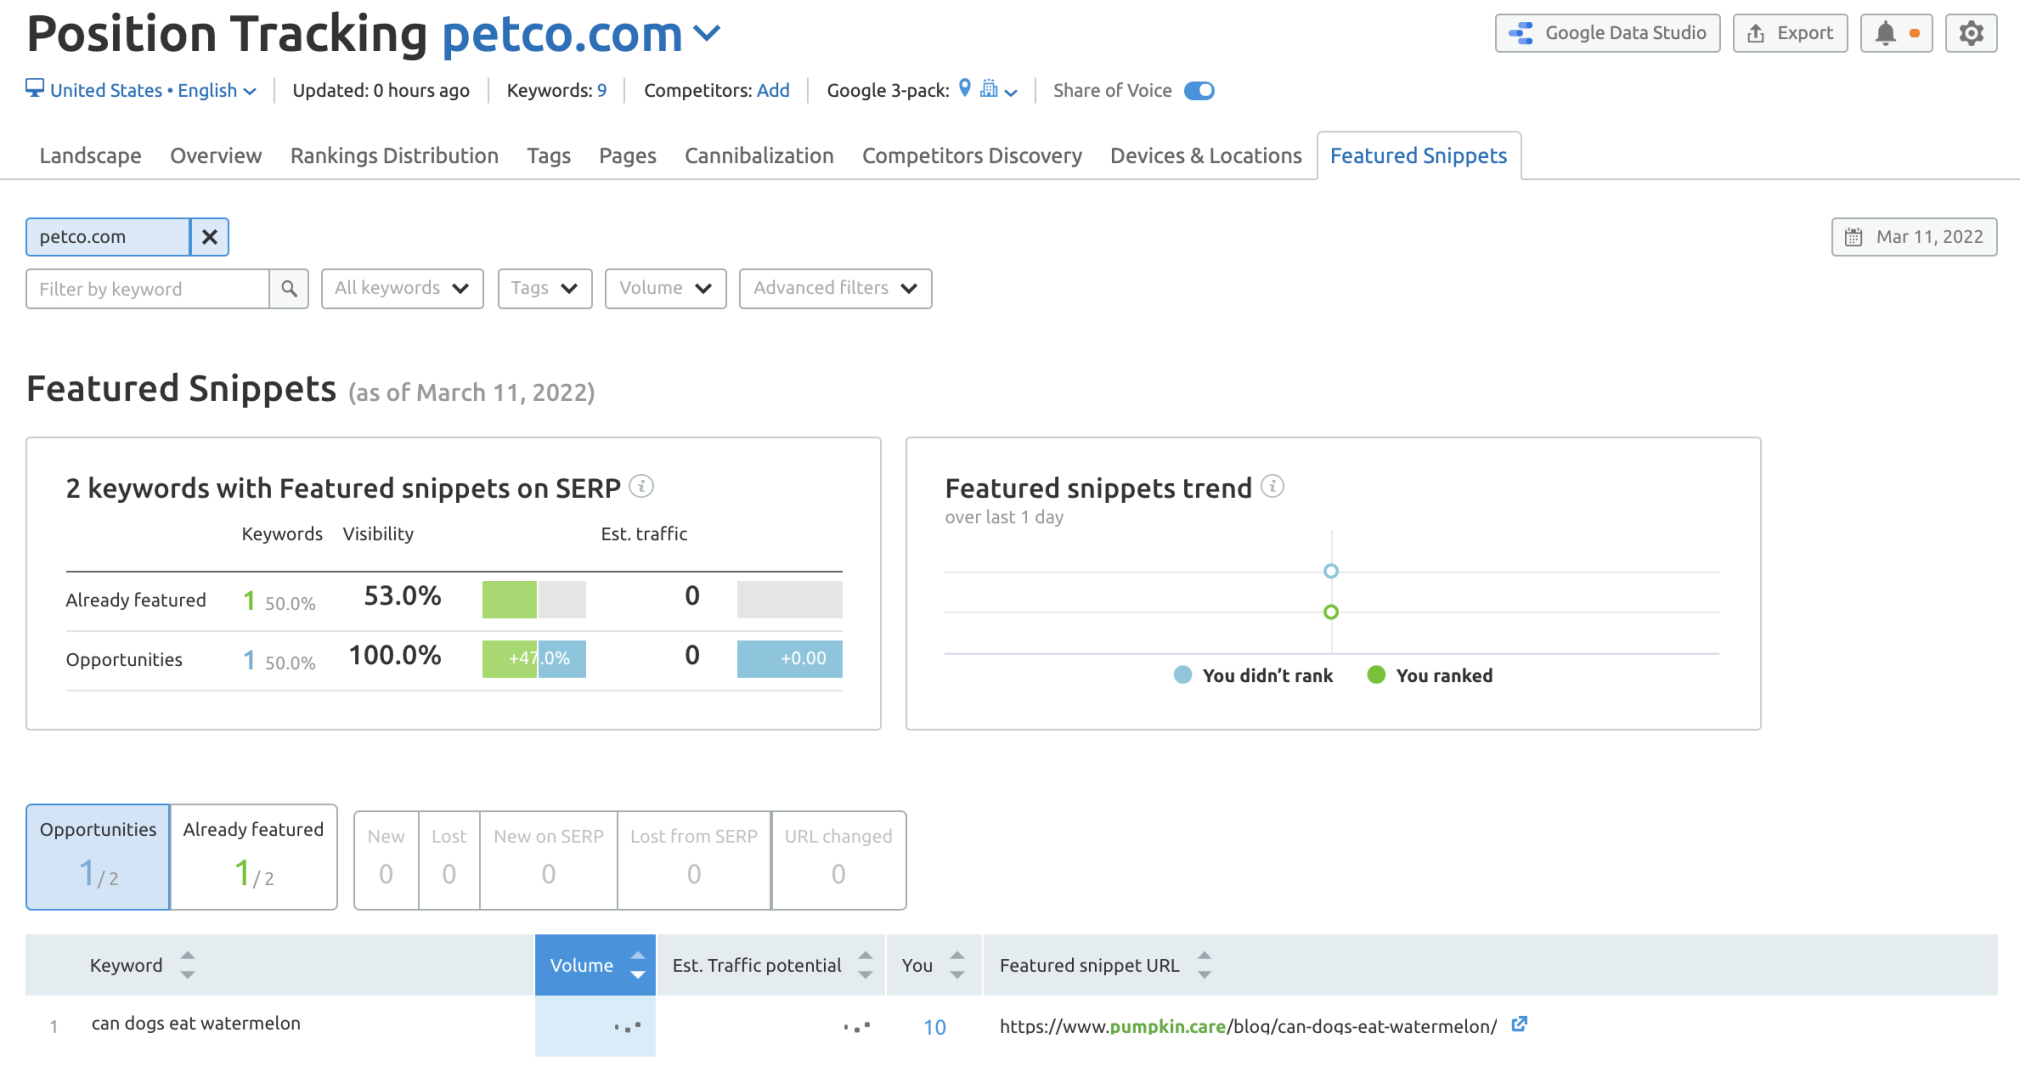Click the green trend chart point
The height and width of the screenshot is (1072, 2020).
[x=1331, y=612]
